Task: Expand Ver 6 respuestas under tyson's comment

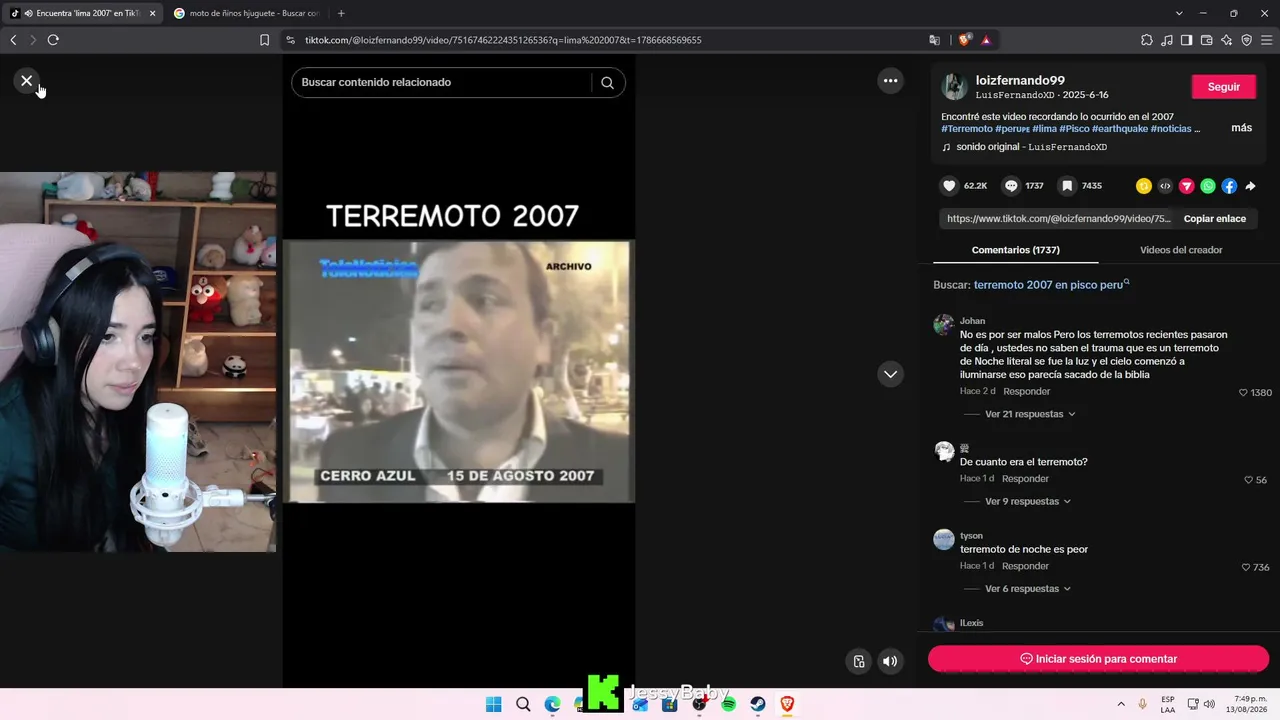Action: [1028, 589]
